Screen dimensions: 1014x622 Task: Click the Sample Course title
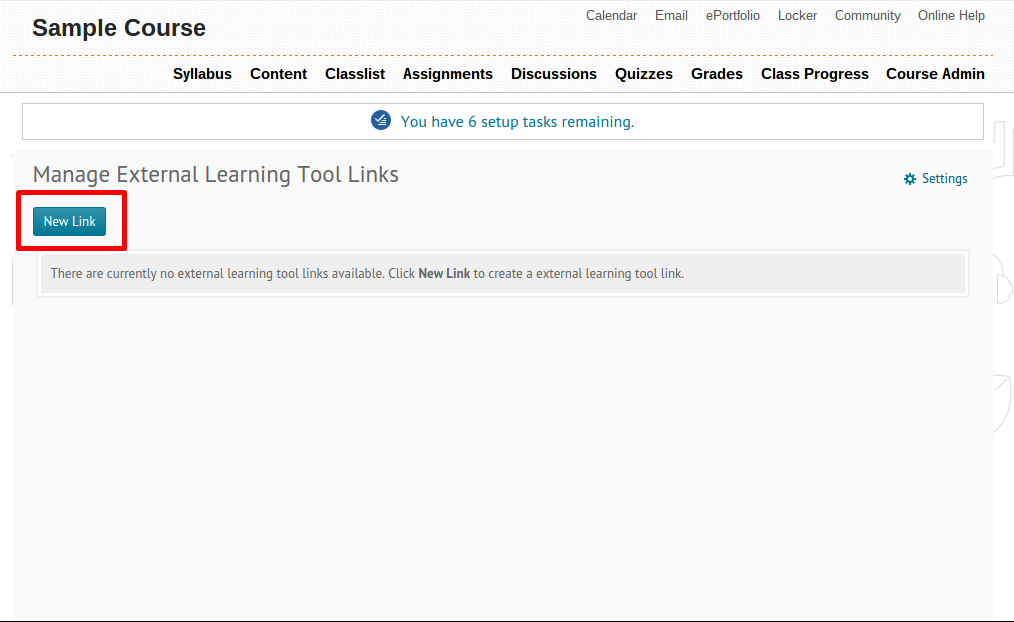tap(119, 28)
